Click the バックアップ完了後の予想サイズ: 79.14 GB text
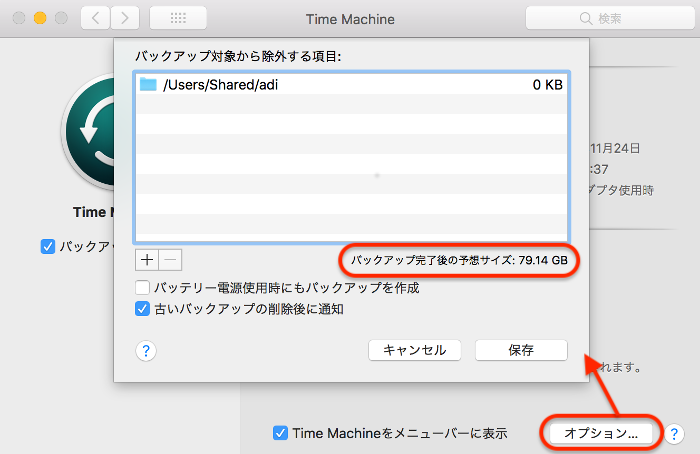This screenshot has height=454, width=700. (459, 260)
